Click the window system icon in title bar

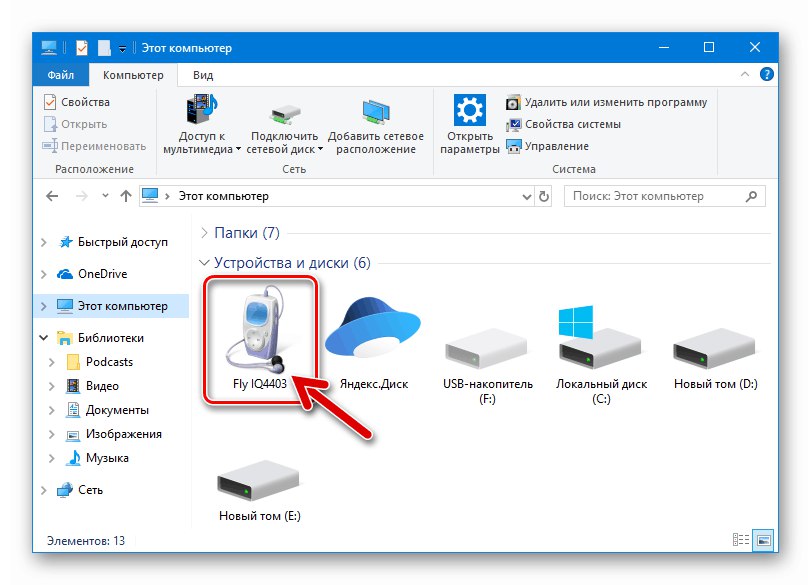tap(49, 48)
